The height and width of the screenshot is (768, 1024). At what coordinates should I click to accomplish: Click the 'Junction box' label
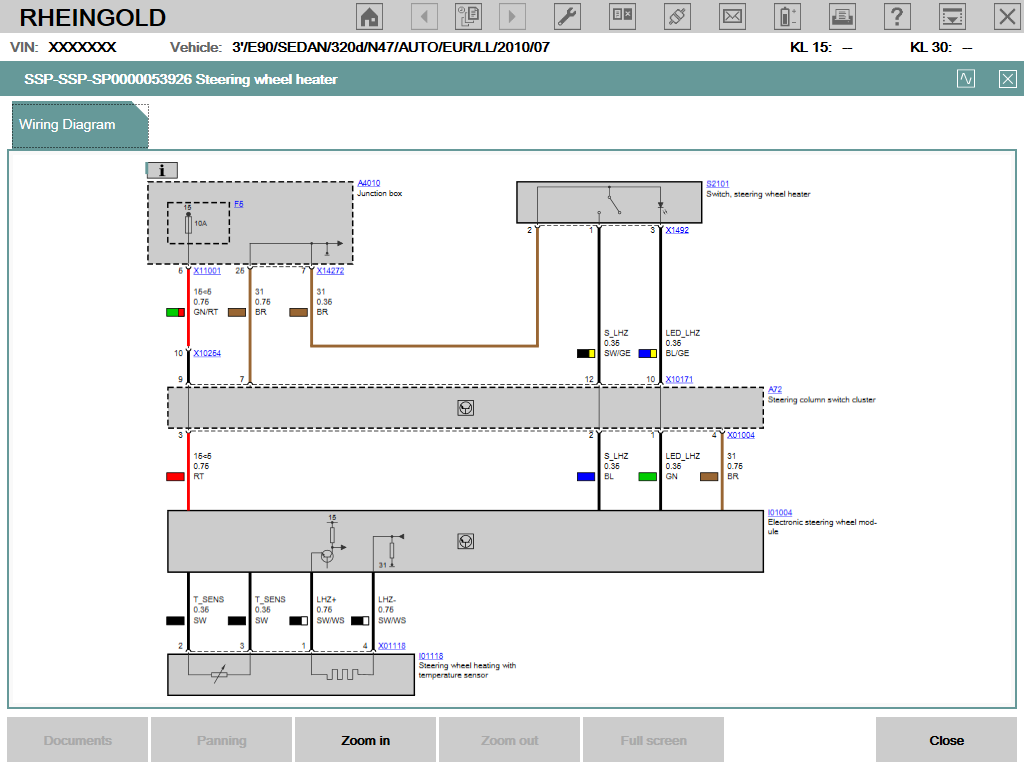point(379,194)
